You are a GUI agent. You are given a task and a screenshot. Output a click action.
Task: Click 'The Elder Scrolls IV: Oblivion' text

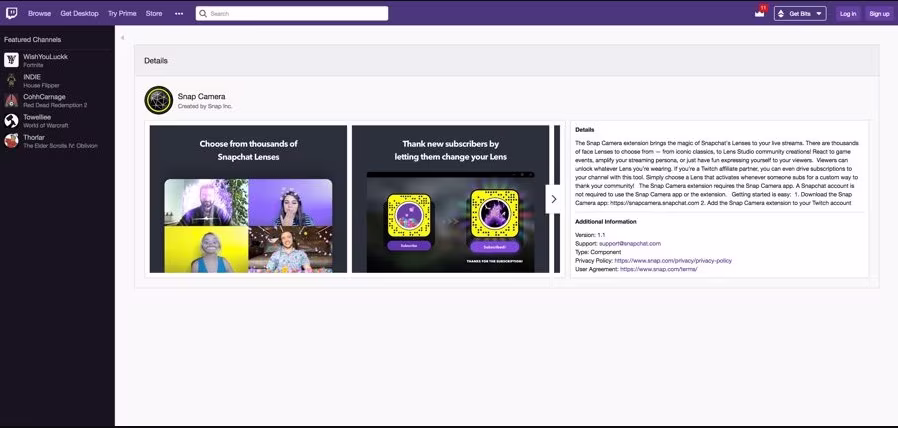pyautogui.click(x=60, y=146)
